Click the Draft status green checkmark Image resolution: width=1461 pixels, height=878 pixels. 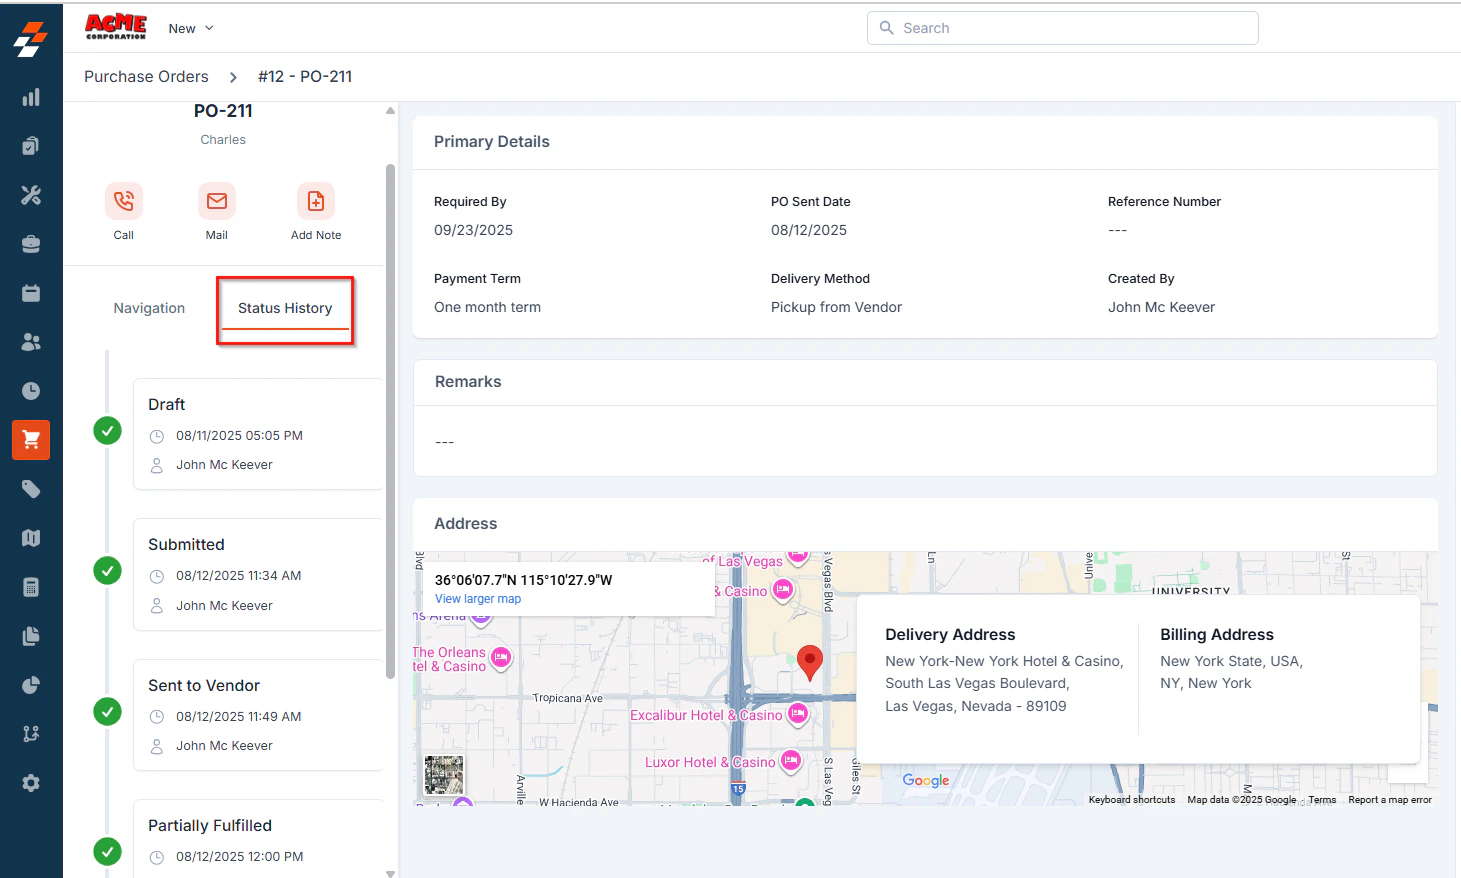pyautogui.click(x=107, y=431)
